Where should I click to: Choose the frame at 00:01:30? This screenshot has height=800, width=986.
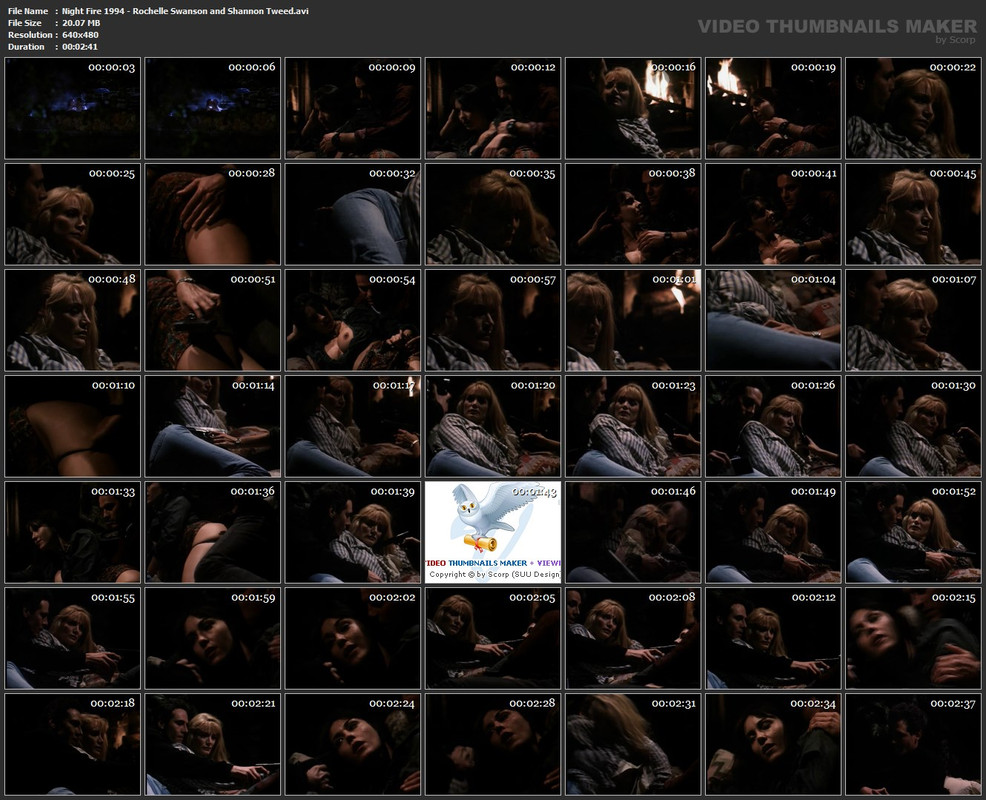(913, 426)
